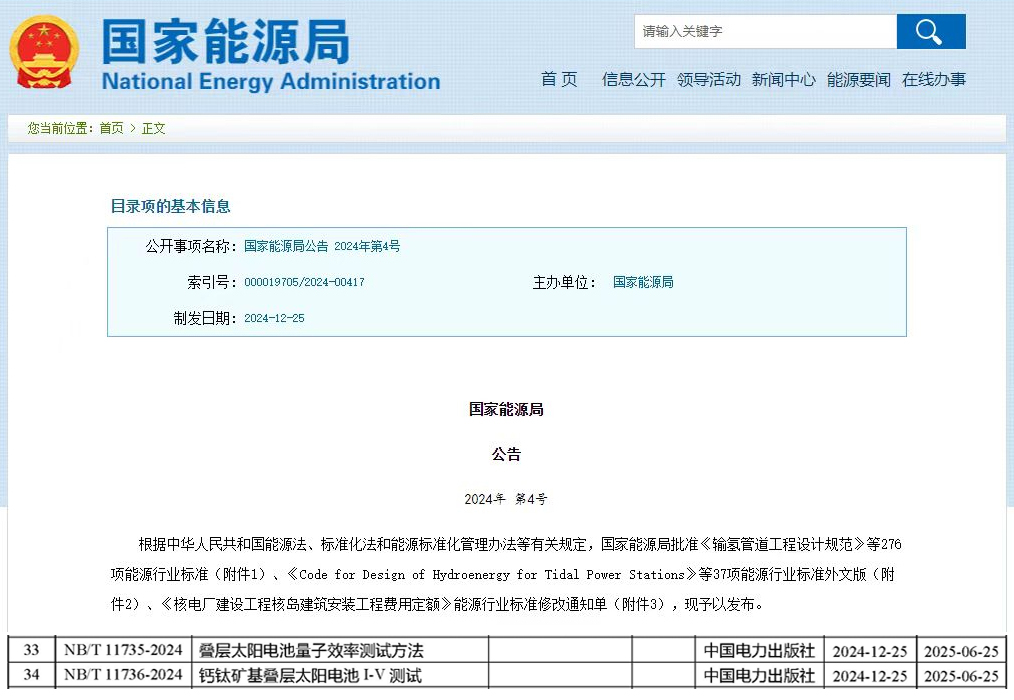Click the 国家能源局 site title banner
The image size is (1014, 700).
pos(226,40)
